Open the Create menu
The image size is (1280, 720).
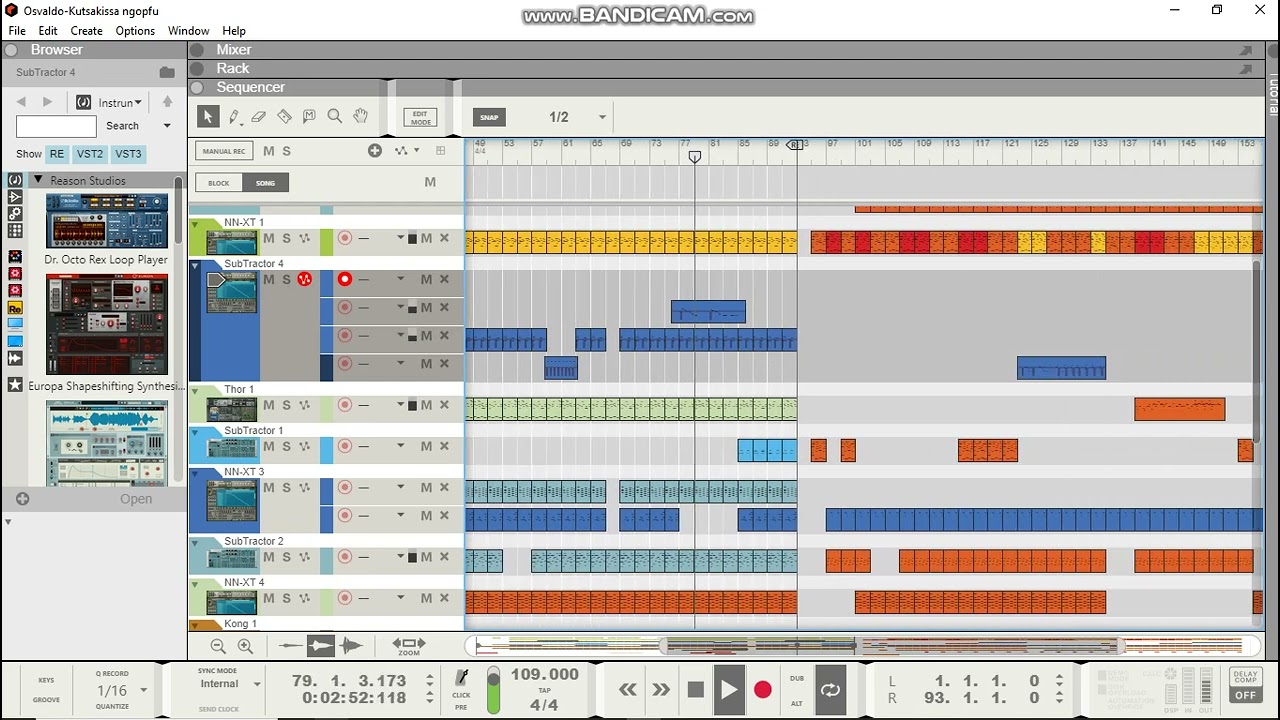(x=87, y=31)
